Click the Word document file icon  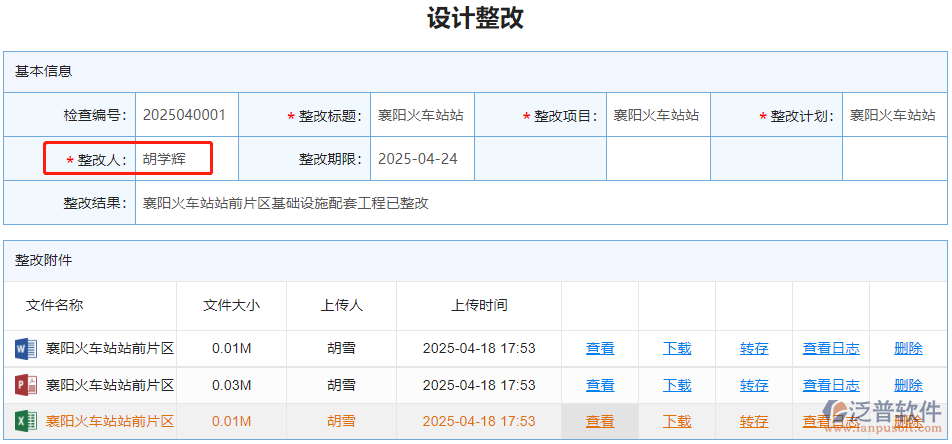(25, 349)
